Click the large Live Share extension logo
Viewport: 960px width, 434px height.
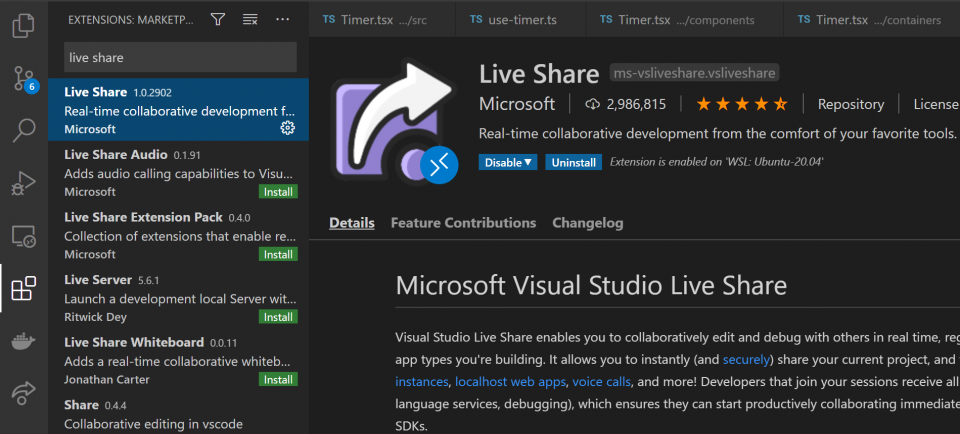coord(394,121)
